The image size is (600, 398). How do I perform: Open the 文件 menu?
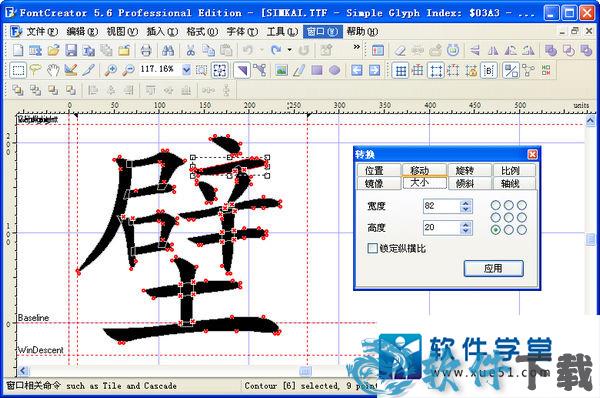click(x=41, y=31)
